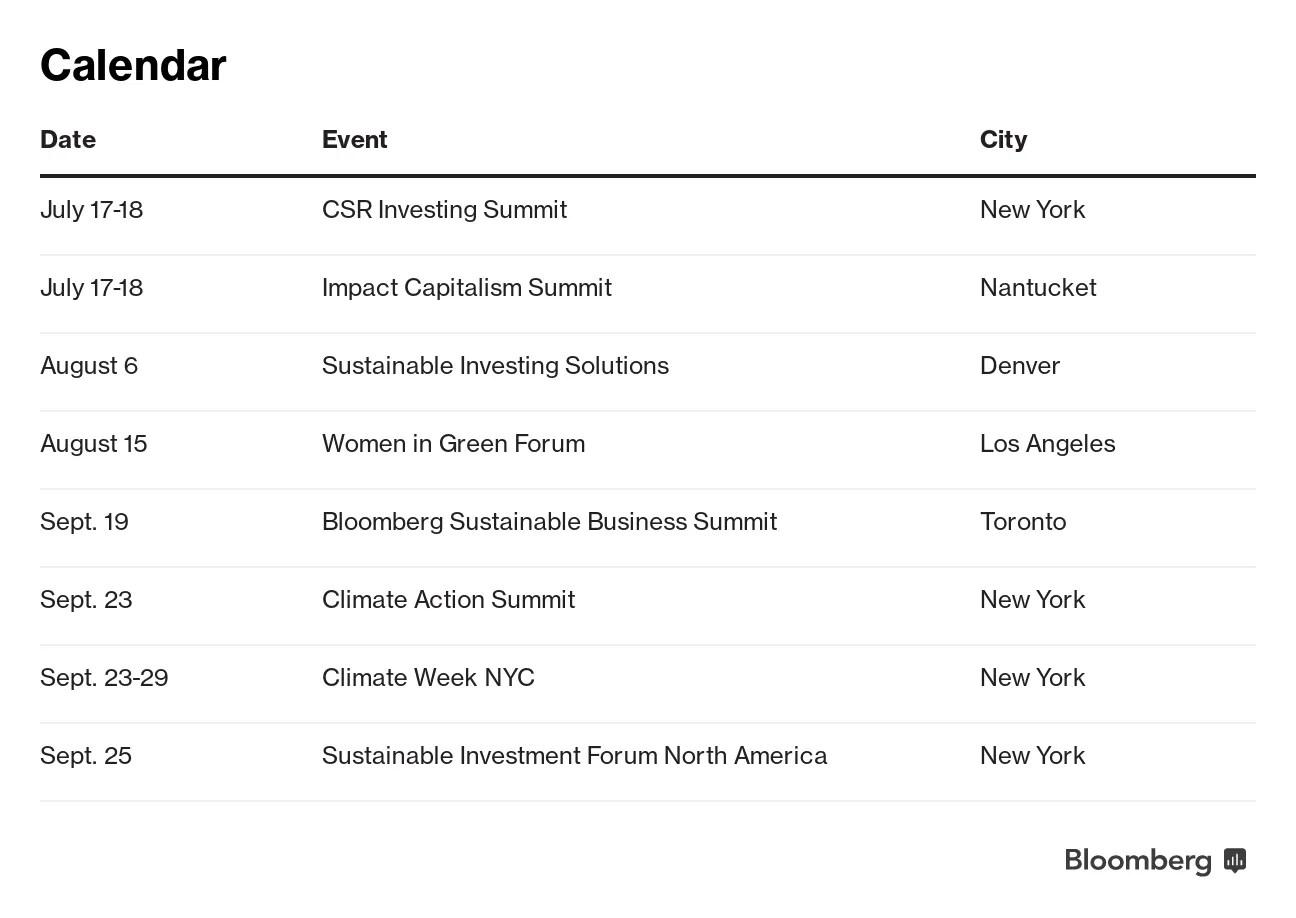This screenshot has width=1296, height=918.
Task: Click the Bloomberg chart logo icon
Action: coord(1235,860)
